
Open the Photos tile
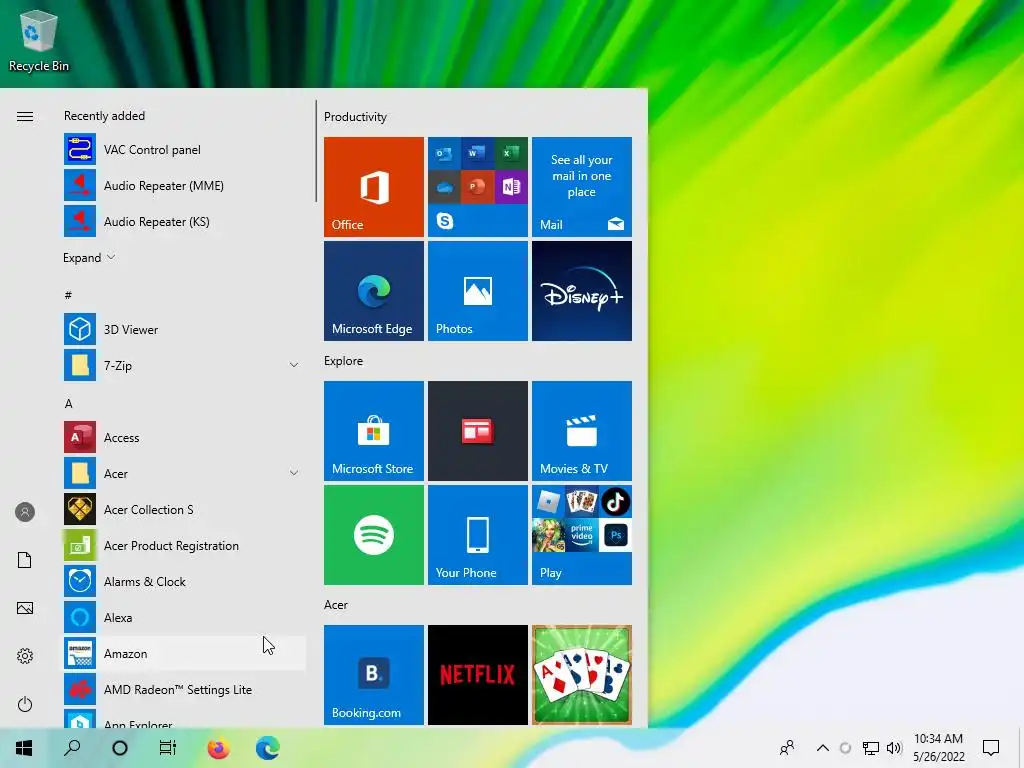click(x=478, y=291)
